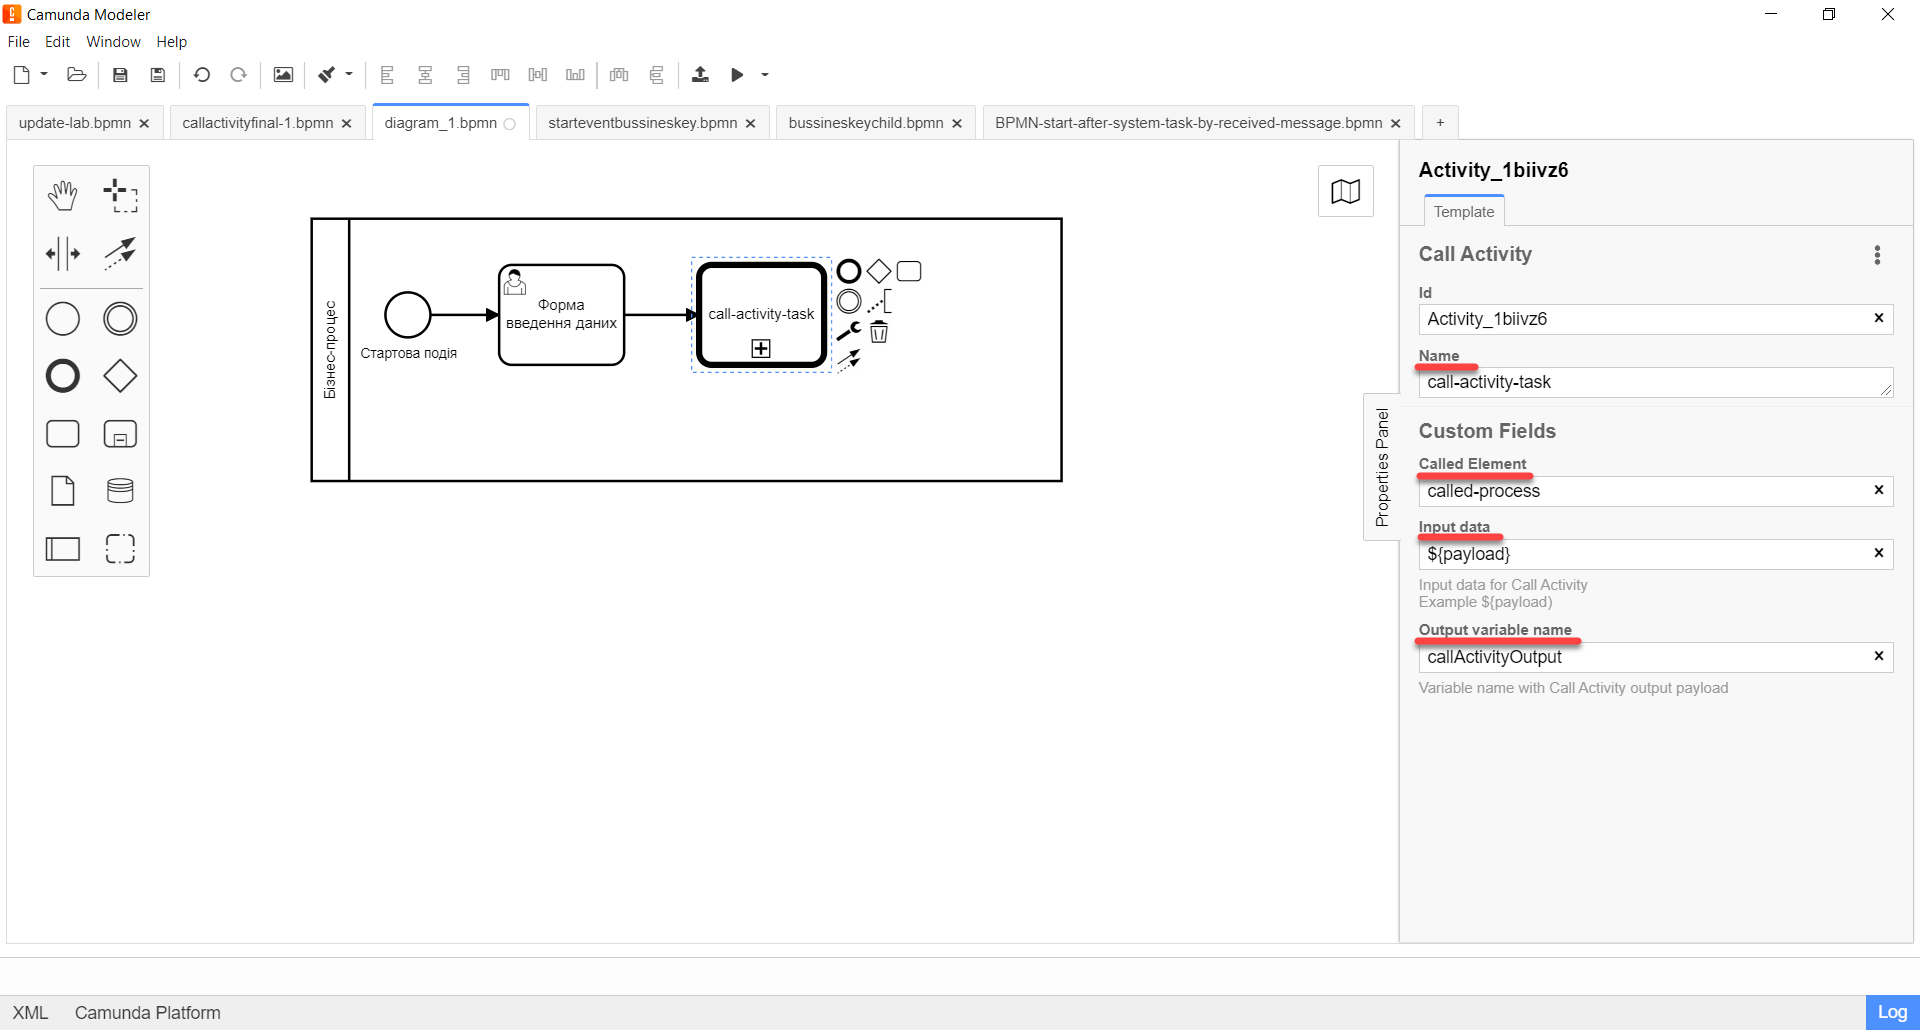Select the Стартова подія start event
The image size is (1920, 1030).
click(408, 315)
